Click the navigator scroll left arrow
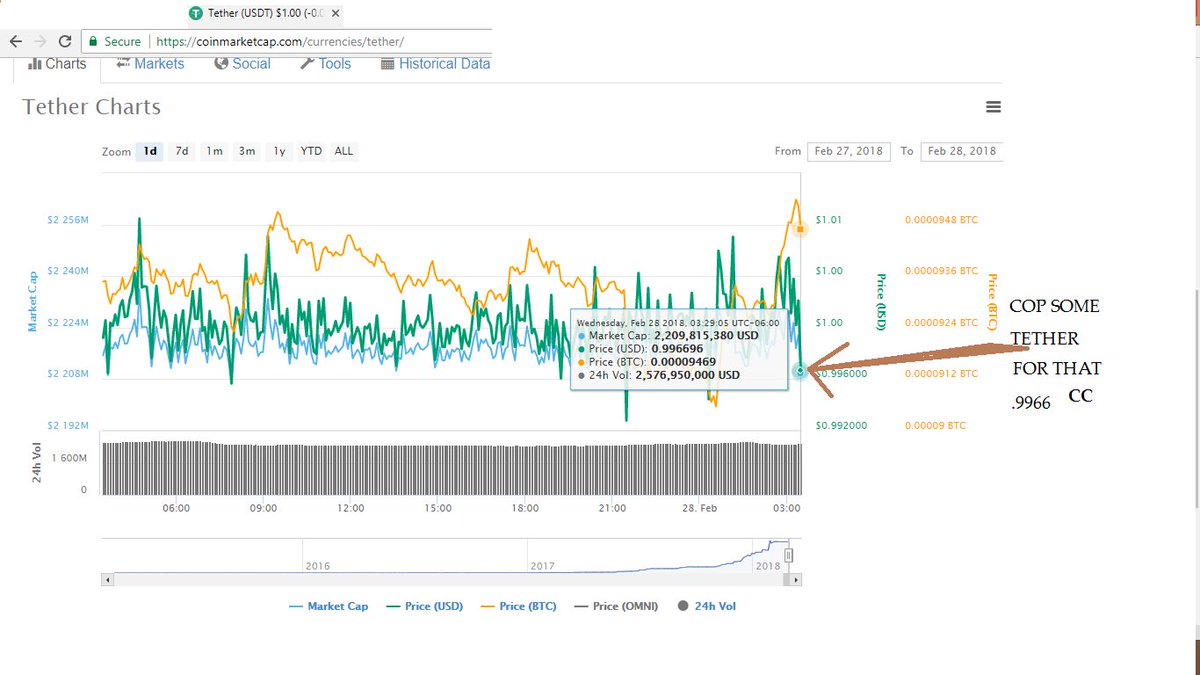 (106, 579)
